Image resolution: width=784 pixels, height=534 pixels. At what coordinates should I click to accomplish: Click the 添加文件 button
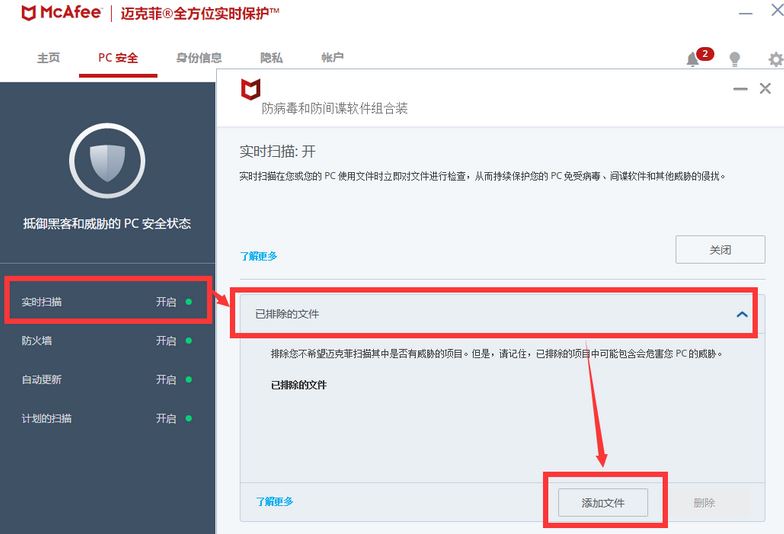pos(603,502)
